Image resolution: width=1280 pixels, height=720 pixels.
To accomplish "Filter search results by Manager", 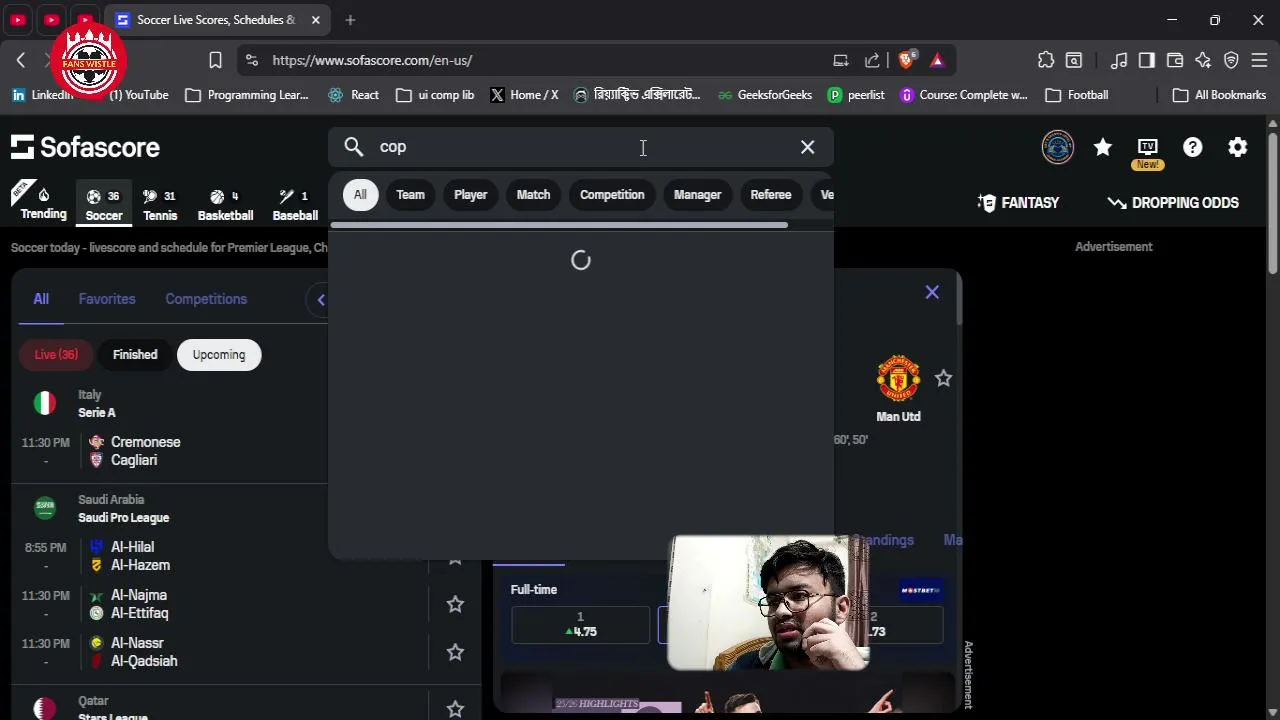I will click(x=697, y=195).
